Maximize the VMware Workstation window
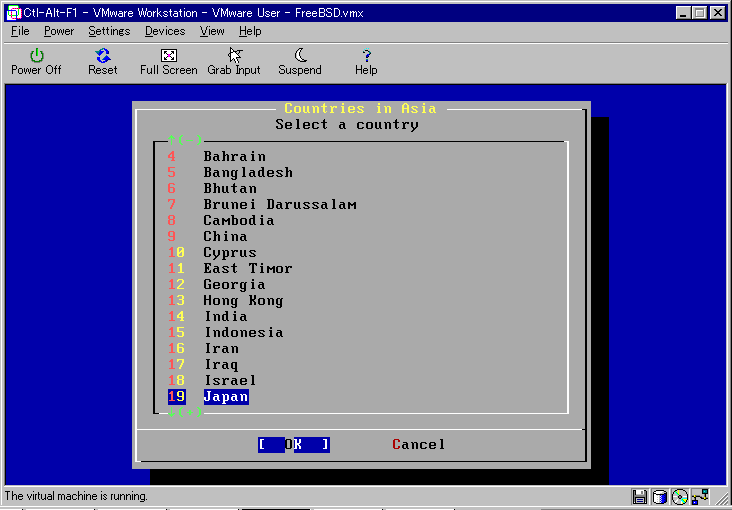Image resolution: width=732 pixels, height=510 pixels. tap(700, 13)
